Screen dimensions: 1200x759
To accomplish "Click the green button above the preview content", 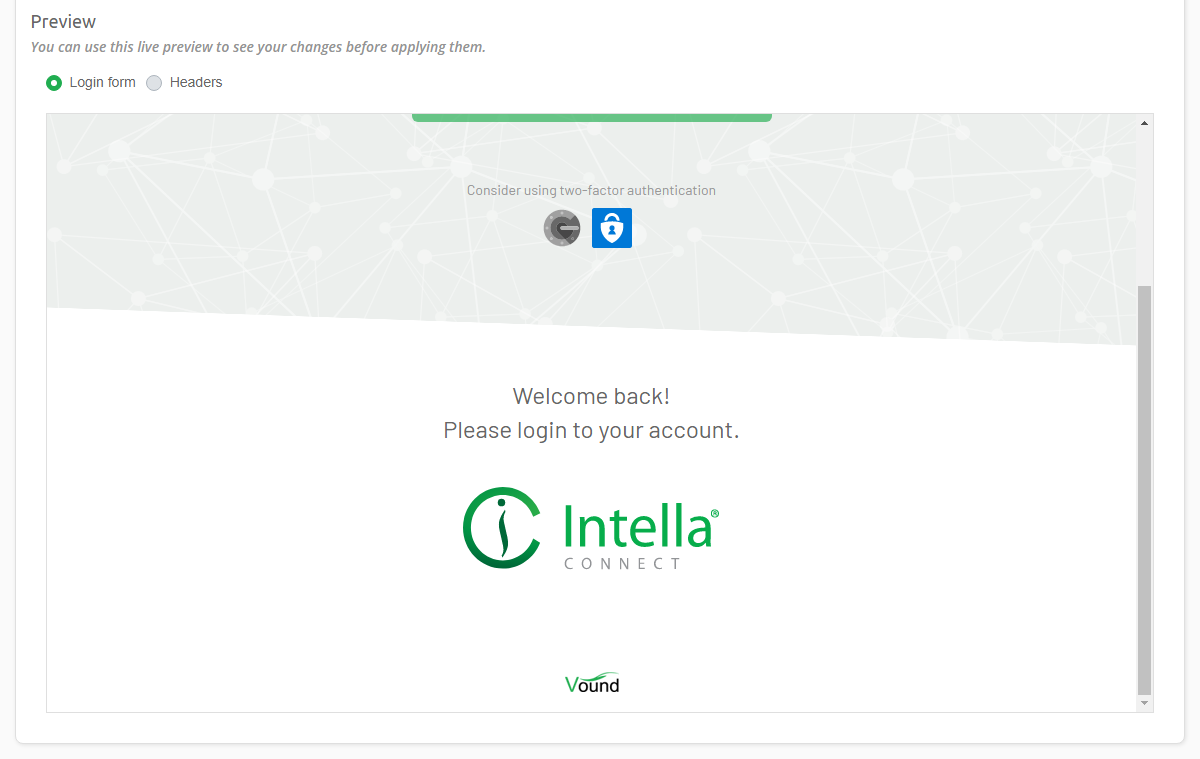I will pyautogui.click(x=591, y=114).
